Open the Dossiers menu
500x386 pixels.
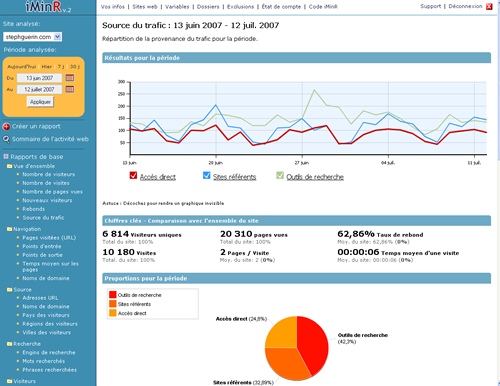tap(208, 7)
